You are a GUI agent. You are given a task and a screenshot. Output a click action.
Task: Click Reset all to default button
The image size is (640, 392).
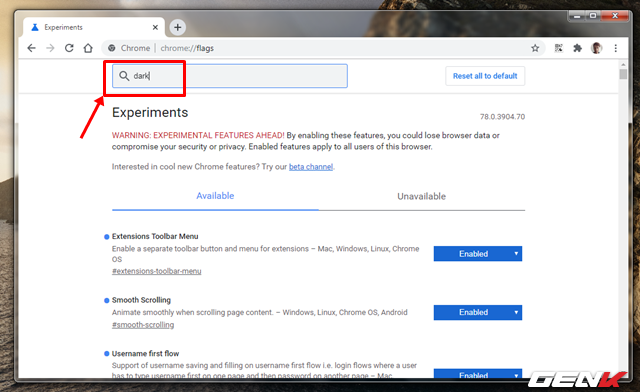(x=485, y=76)
